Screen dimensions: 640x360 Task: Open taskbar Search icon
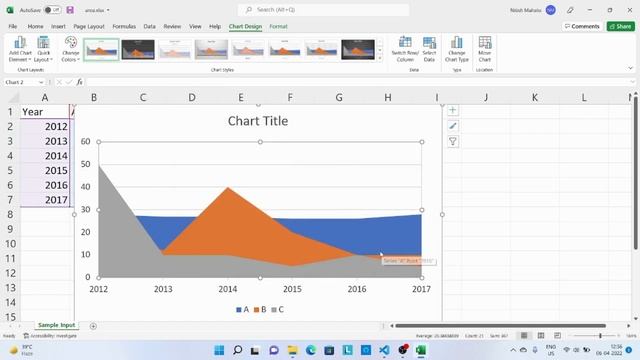click(x=237, y=350)
